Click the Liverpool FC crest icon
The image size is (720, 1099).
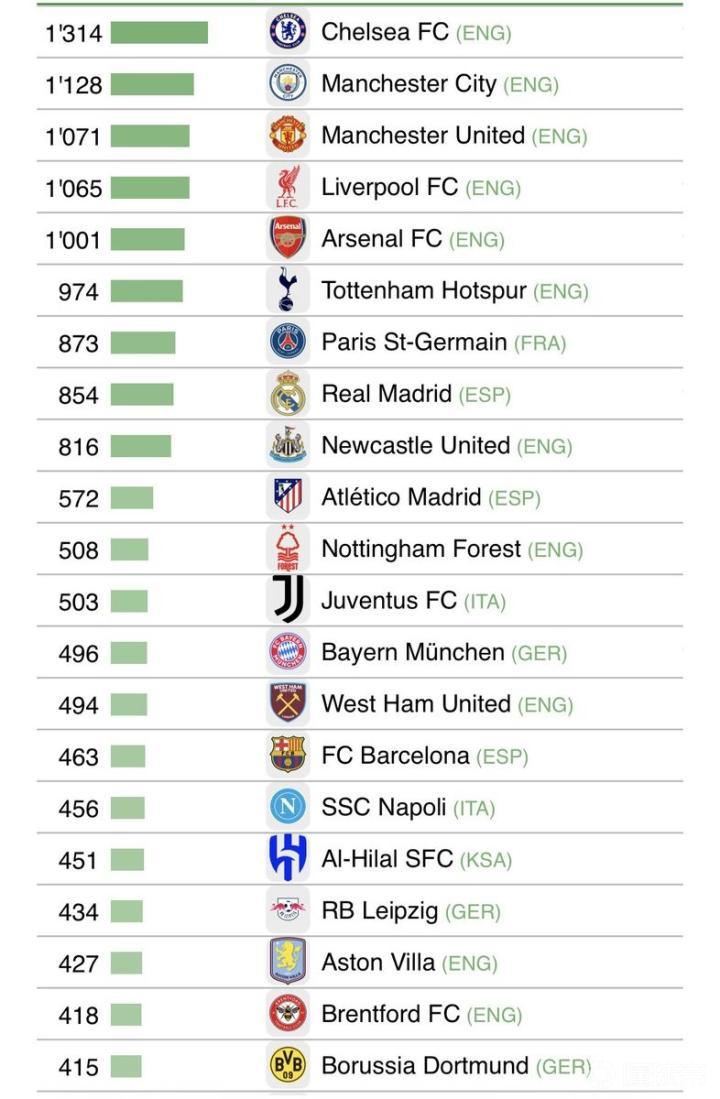point(288,187)
